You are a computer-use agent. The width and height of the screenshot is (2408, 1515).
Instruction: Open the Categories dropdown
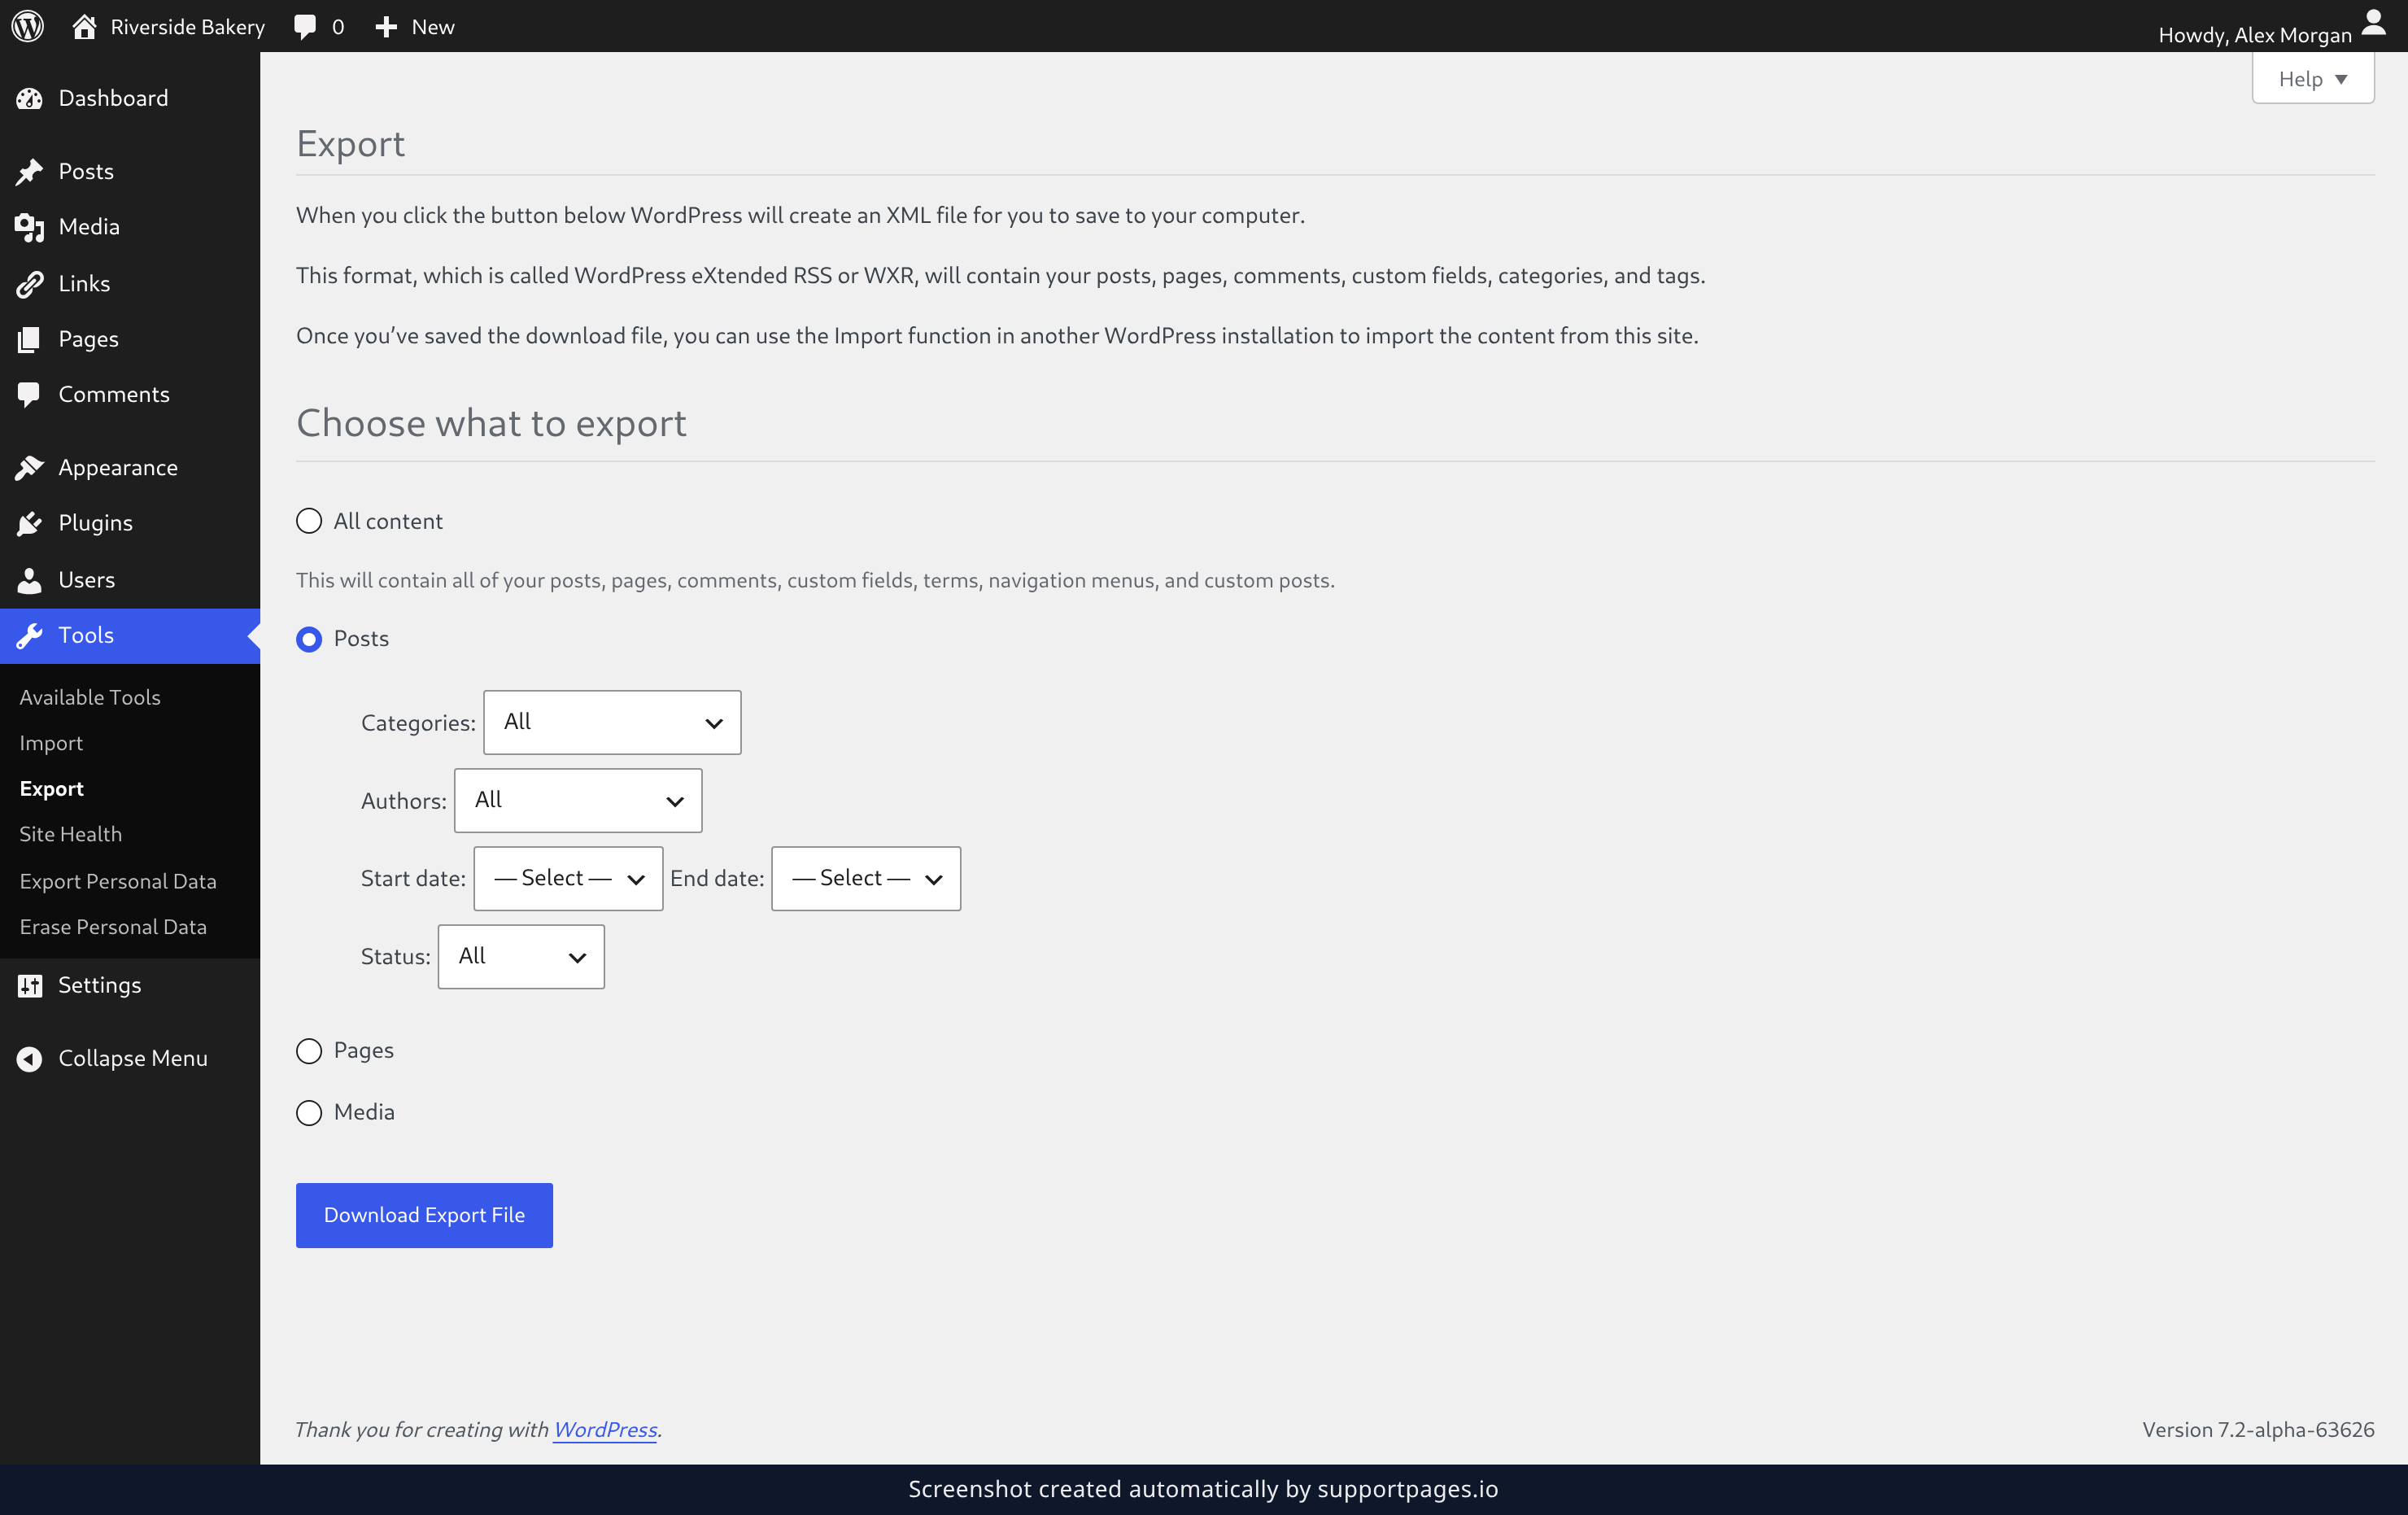point(612,722)
